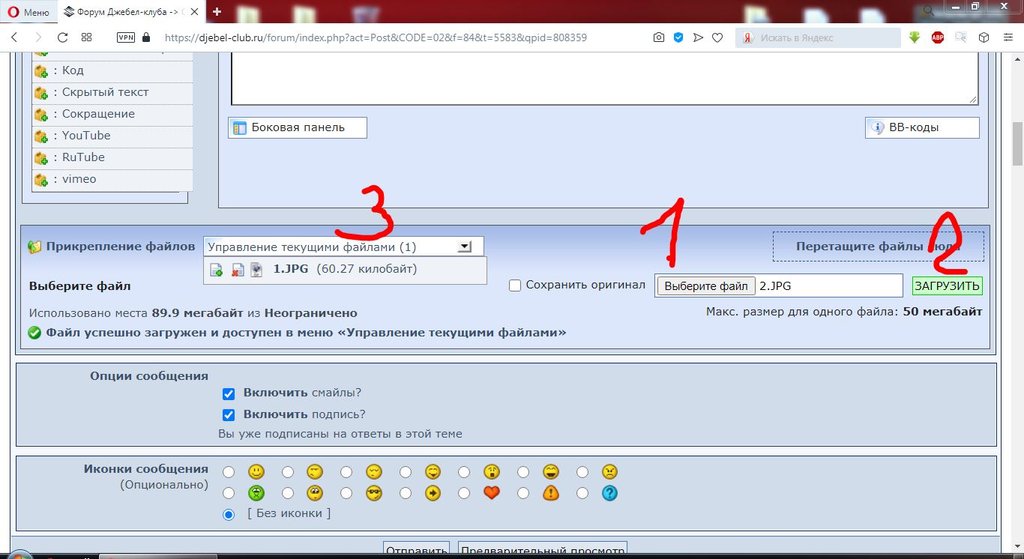
Task: Uncheck «Включить смайлы?» option
Action: pyautogui.click(x=229, y=394)
